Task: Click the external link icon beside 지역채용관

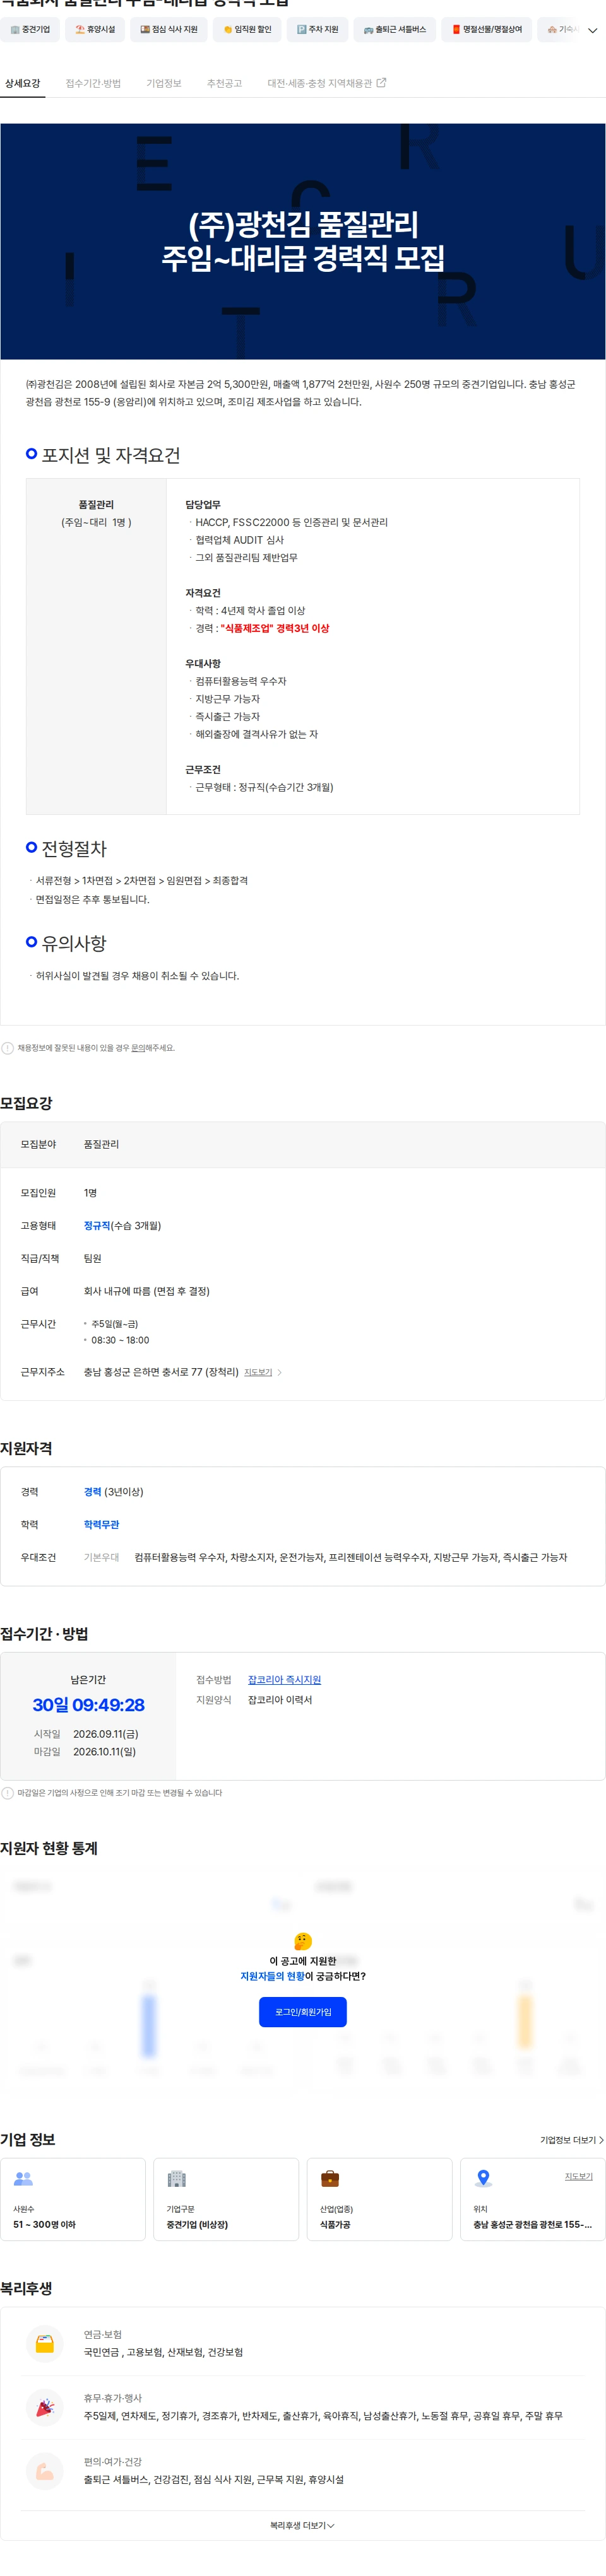Action: pyautogui.click(x=381, y=83)
